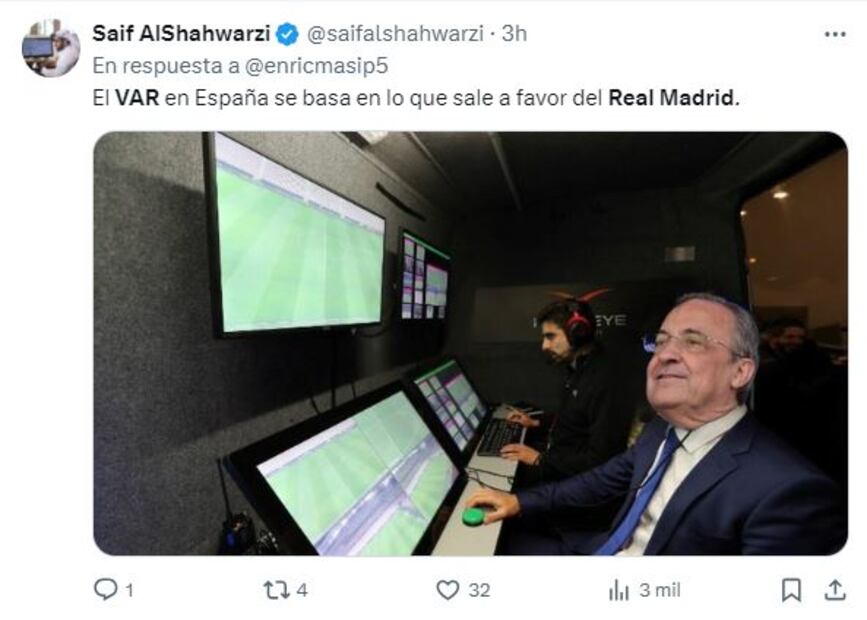
Task: Share the tweet via upload icon
Action: [835, 590]
